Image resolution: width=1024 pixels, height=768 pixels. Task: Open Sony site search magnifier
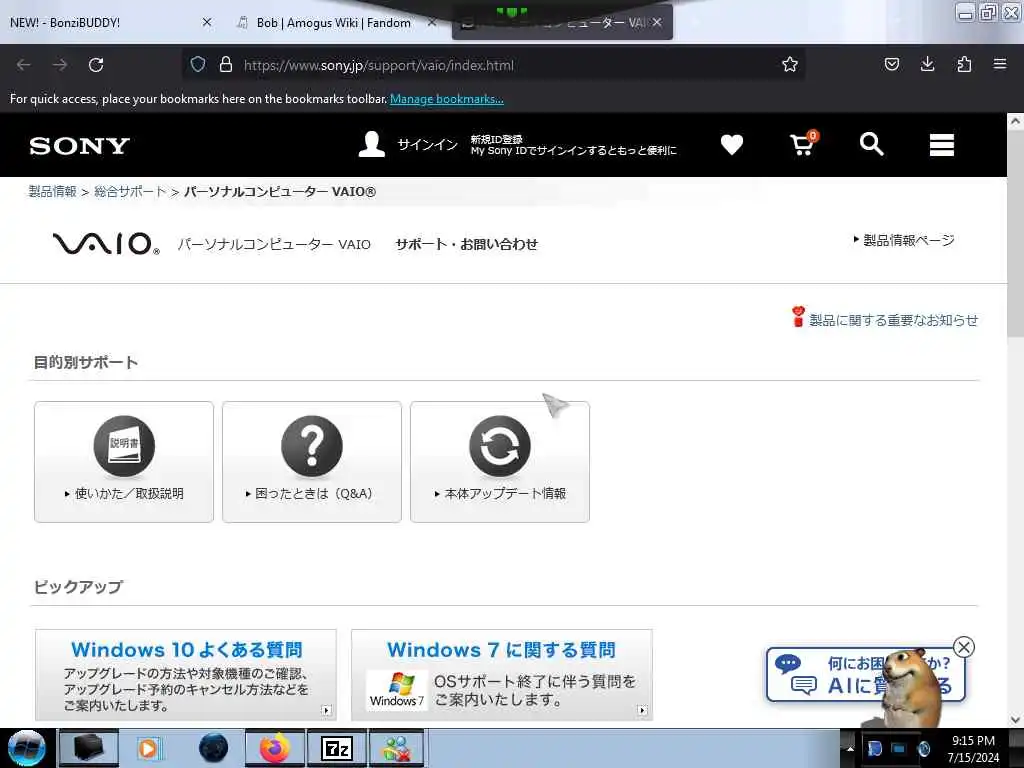[871, 144]
